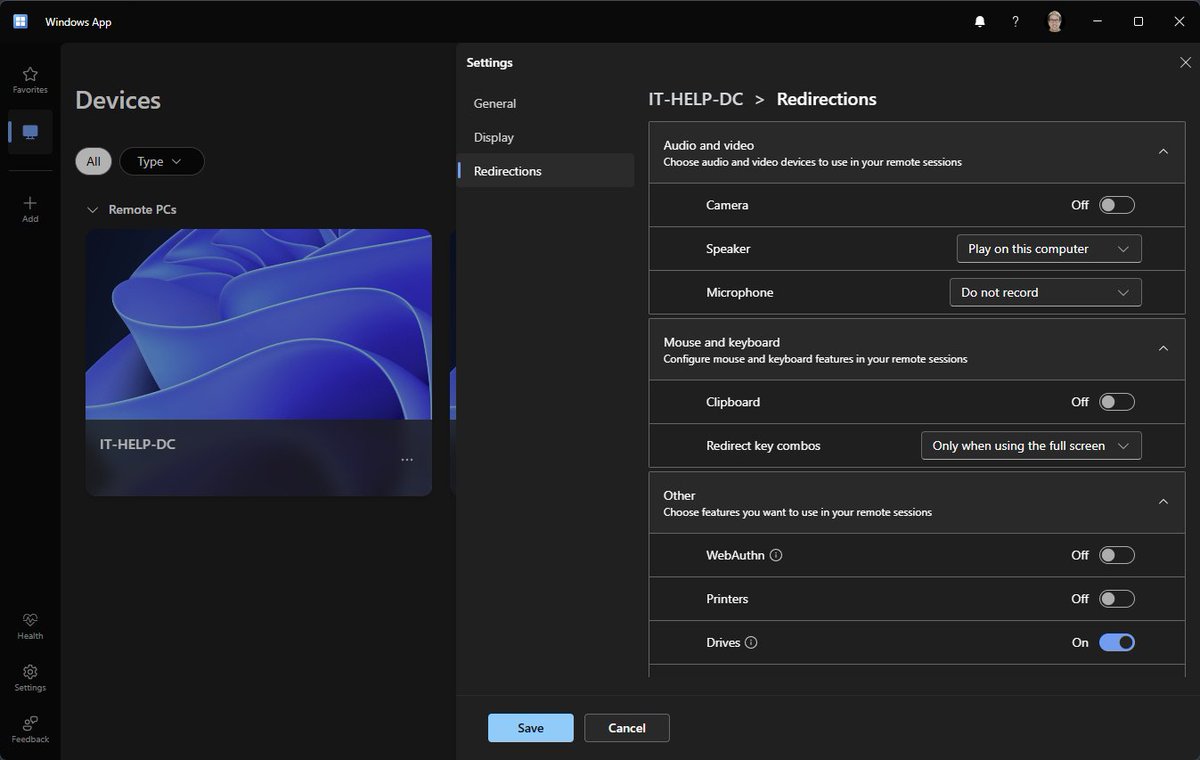
Task: Click the Windows App logo icon
Action: [20, 22]
